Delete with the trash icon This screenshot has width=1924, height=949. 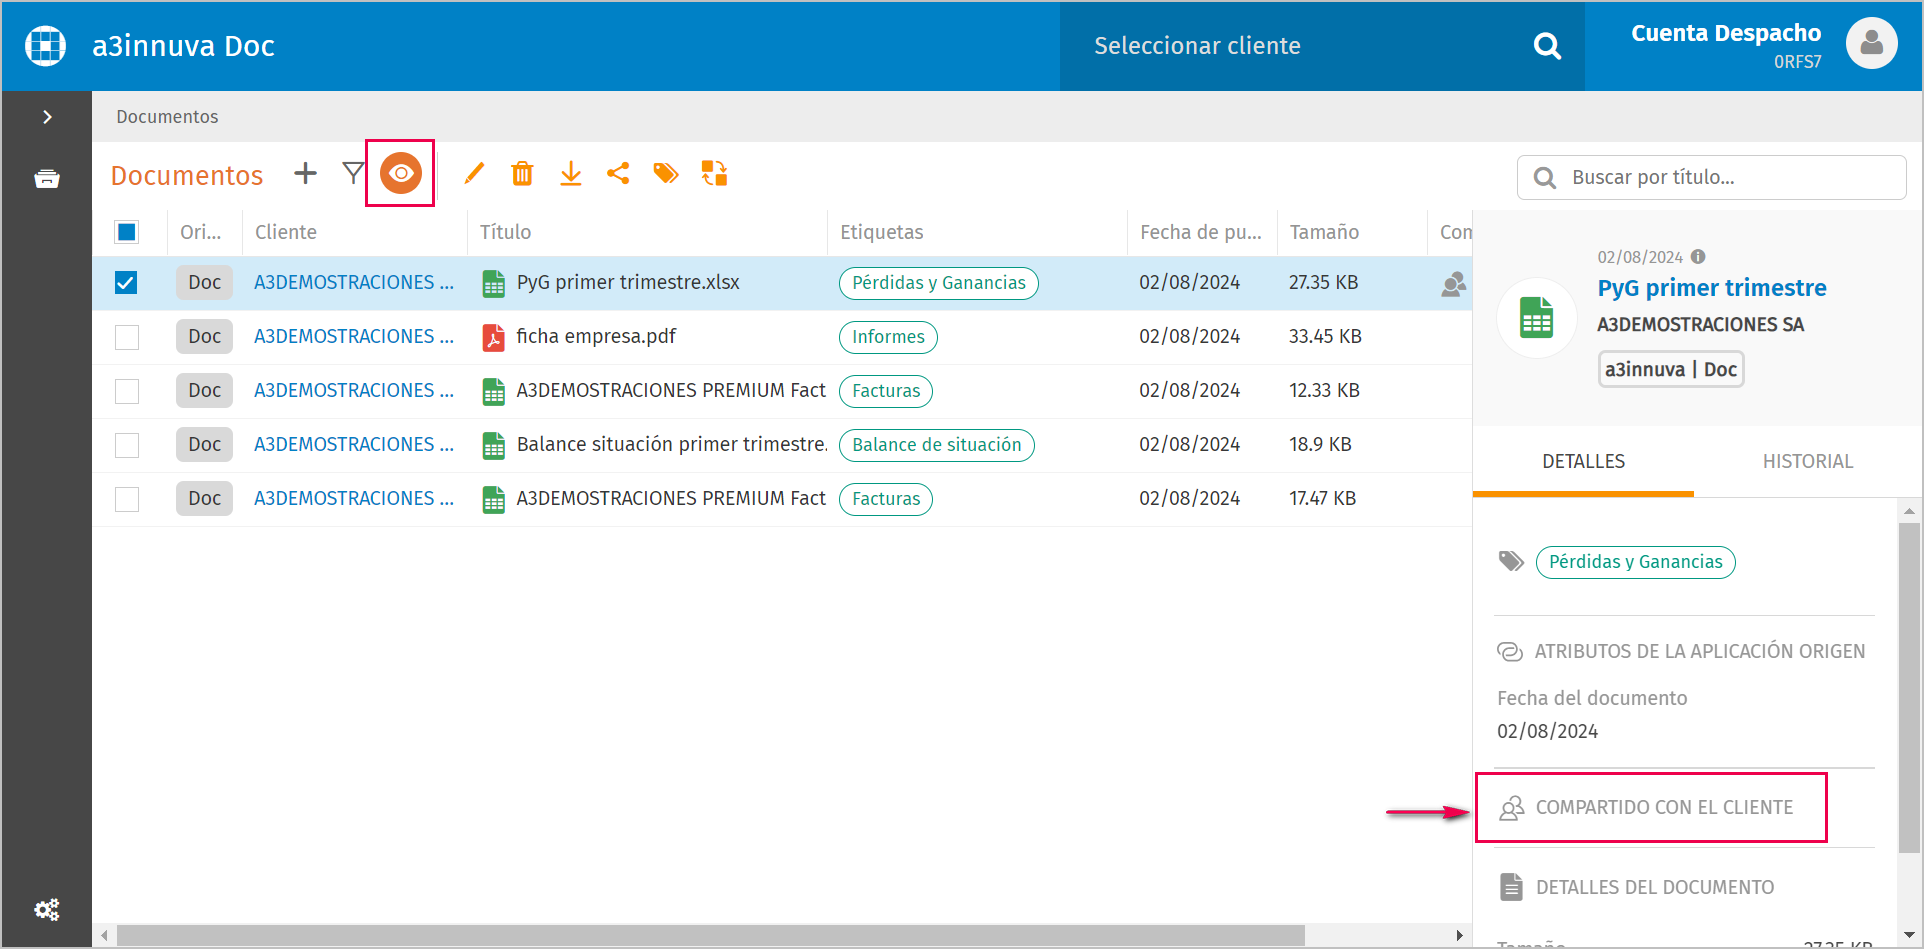(x=522, y=173)
